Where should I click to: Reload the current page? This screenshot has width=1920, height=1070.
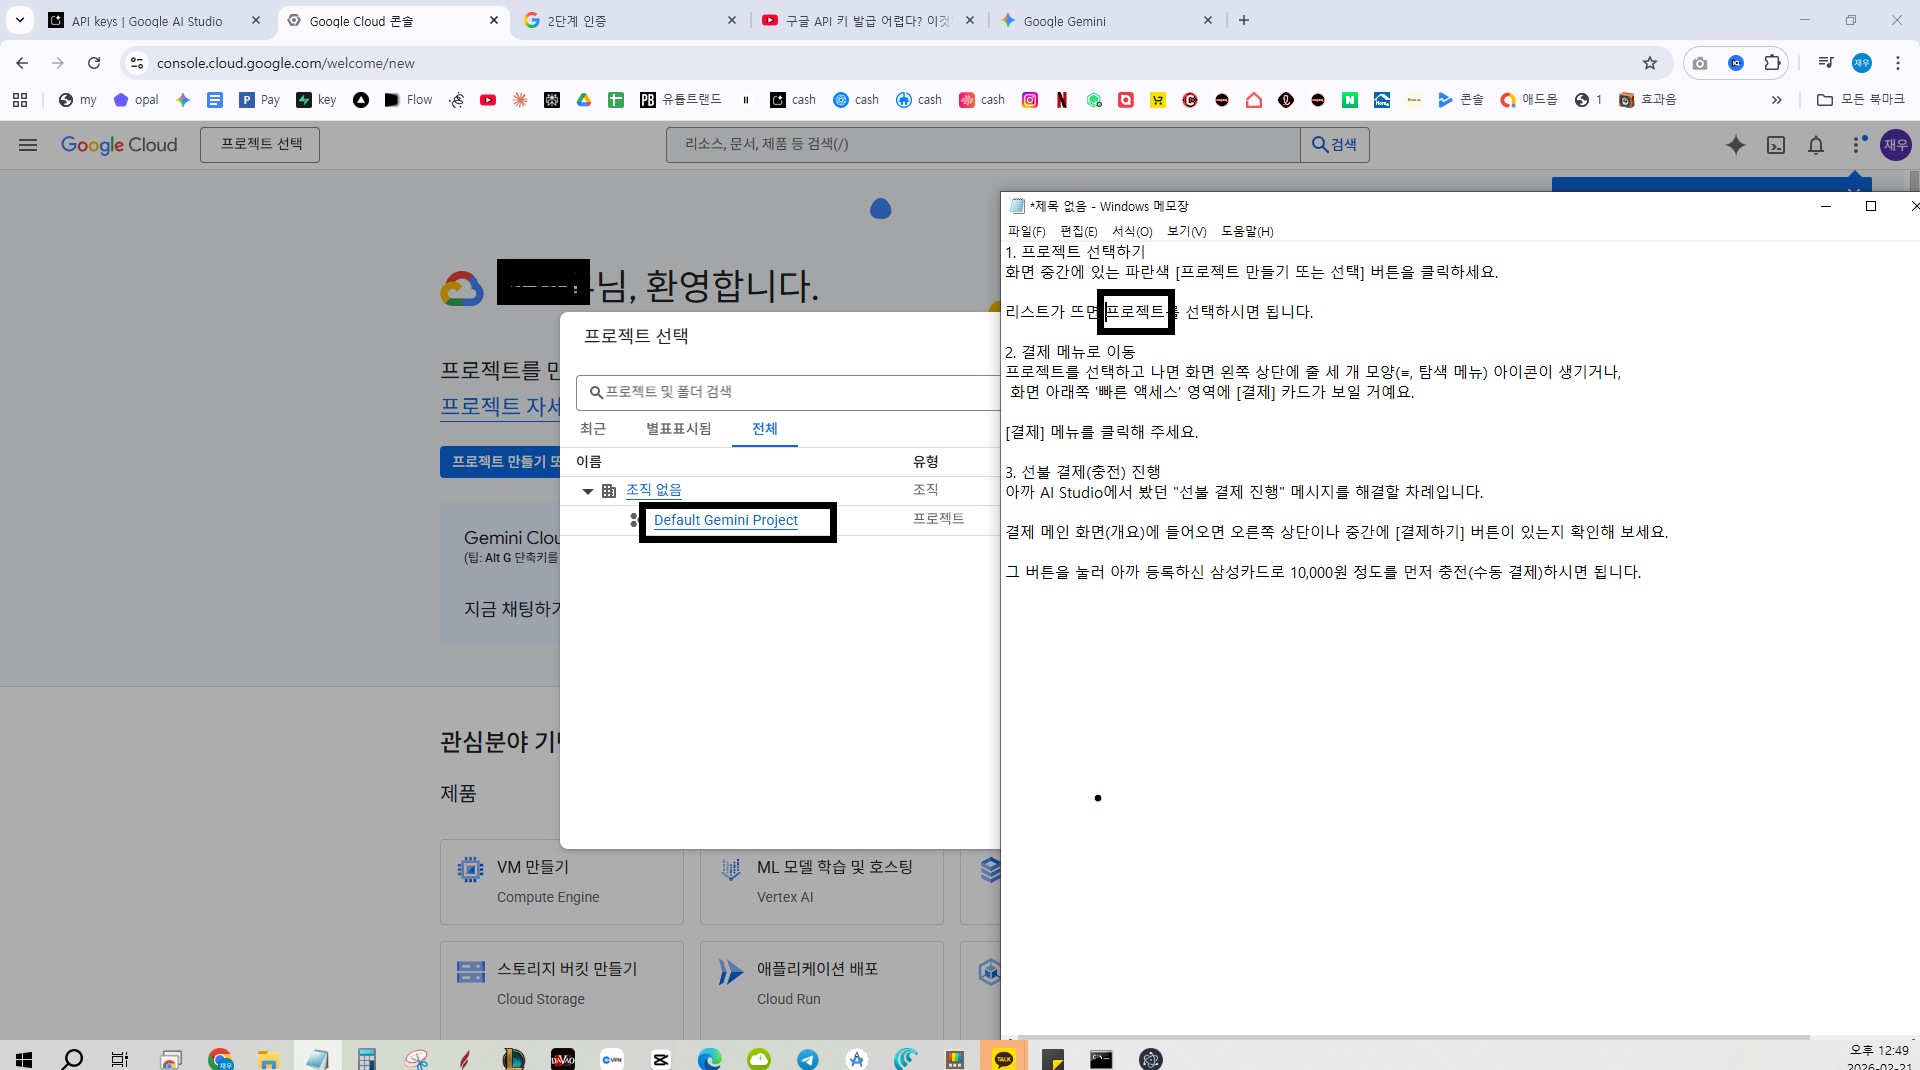(x=94, y=63)
